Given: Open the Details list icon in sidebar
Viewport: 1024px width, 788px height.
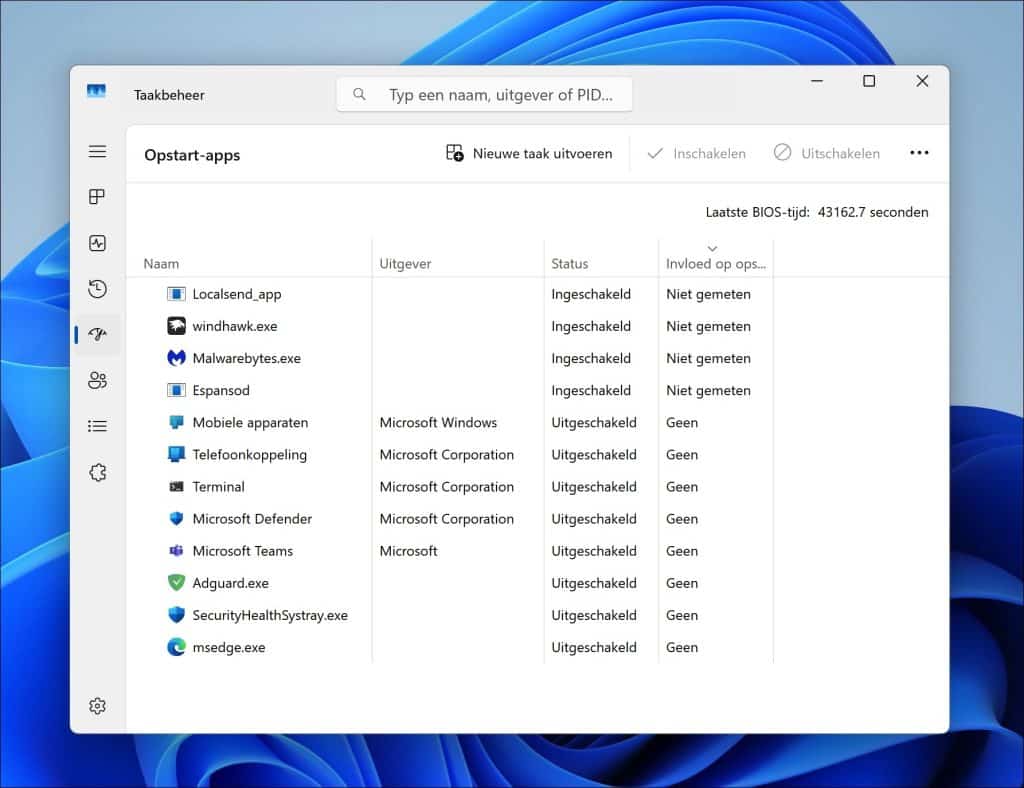Looking at the screenshot, I should click(x=97, y=426).
